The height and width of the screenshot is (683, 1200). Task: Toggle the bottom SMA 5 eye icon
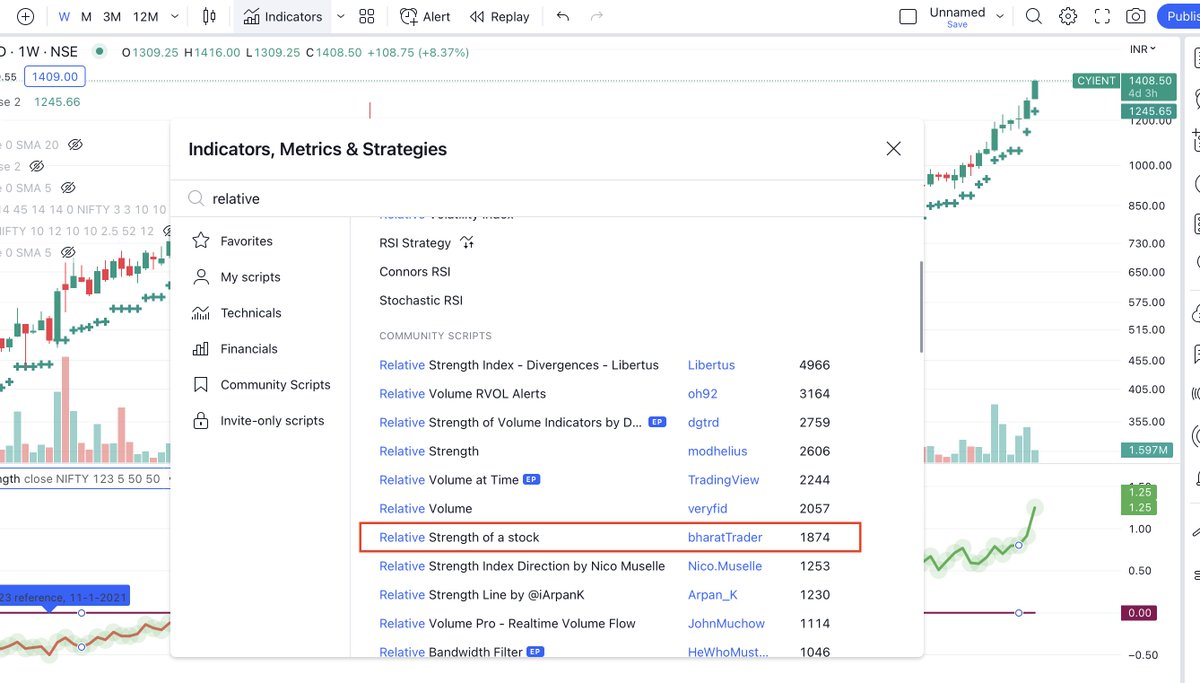pos(68,253)
